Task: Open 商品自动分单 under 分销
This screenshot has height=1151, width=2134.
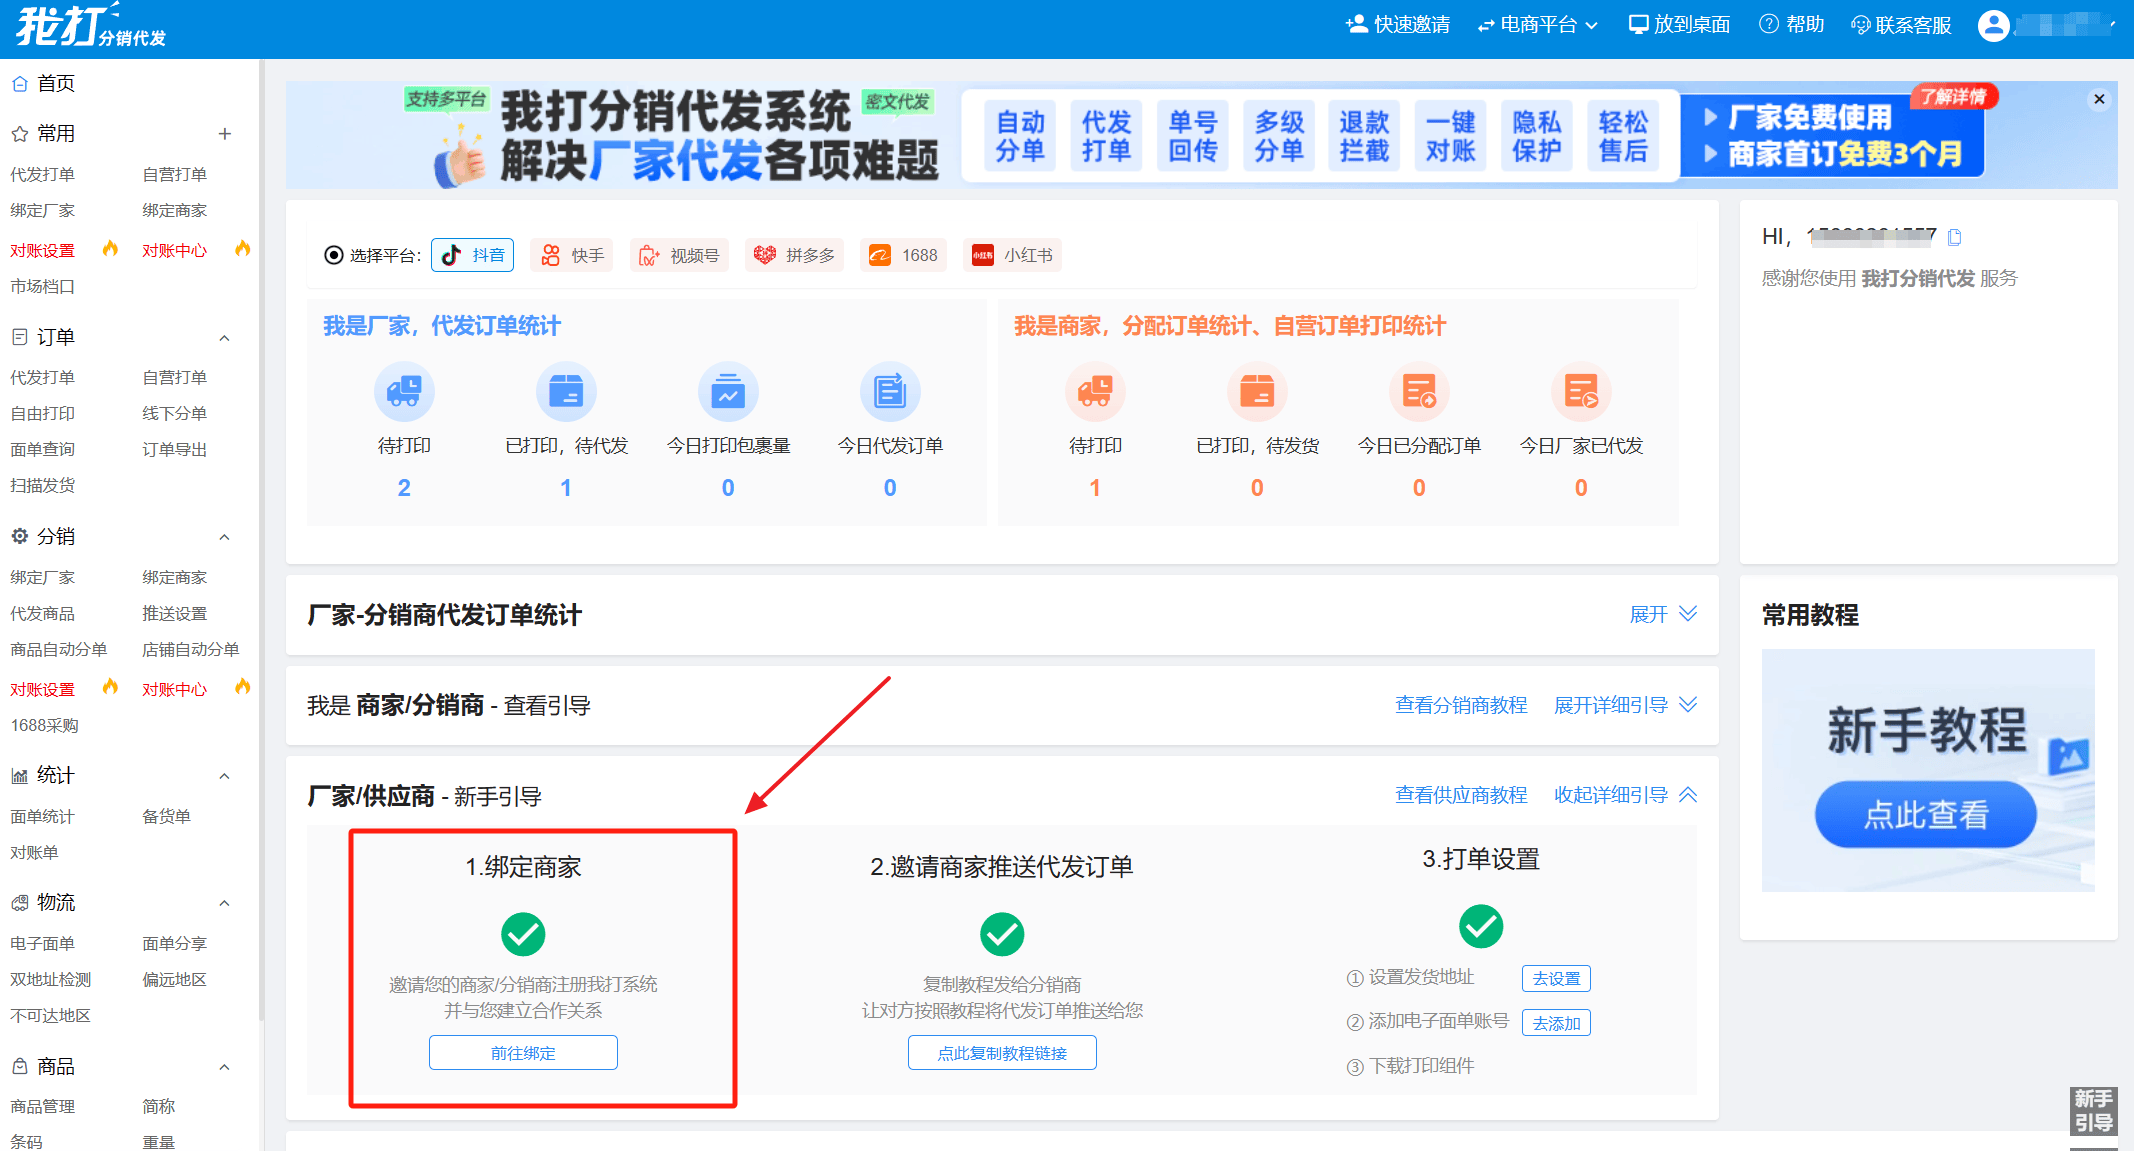Action: pos(59,649)
